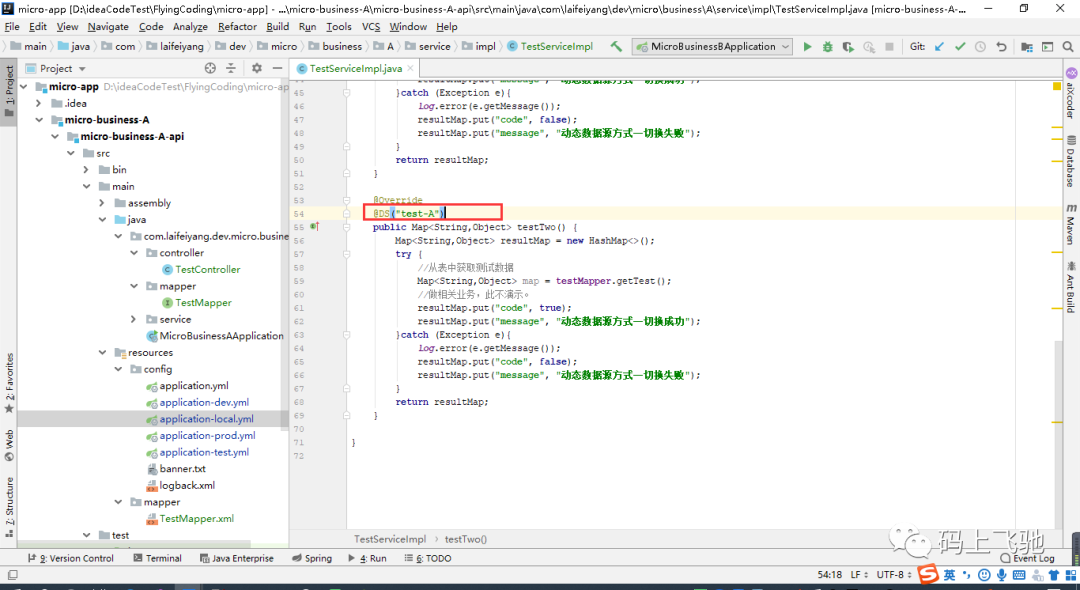Viewport: 1080px width, 590px height.
Task: Click testTwo() in editor breadcrumb
Action: click(466, 539)
